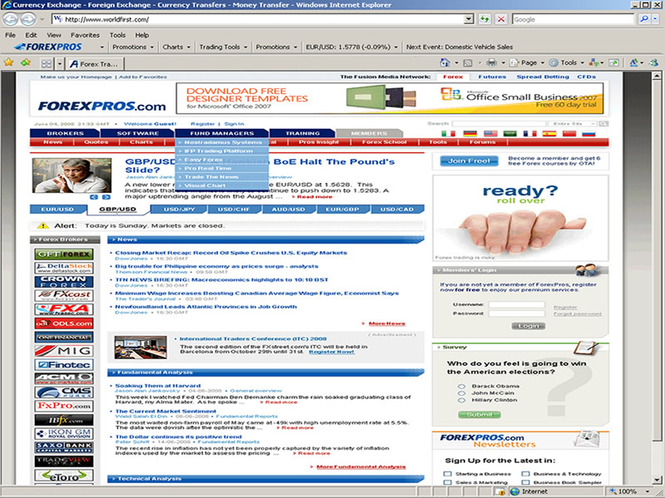Click the Saudi Arabian flag language icon

[x=510, y=134]
